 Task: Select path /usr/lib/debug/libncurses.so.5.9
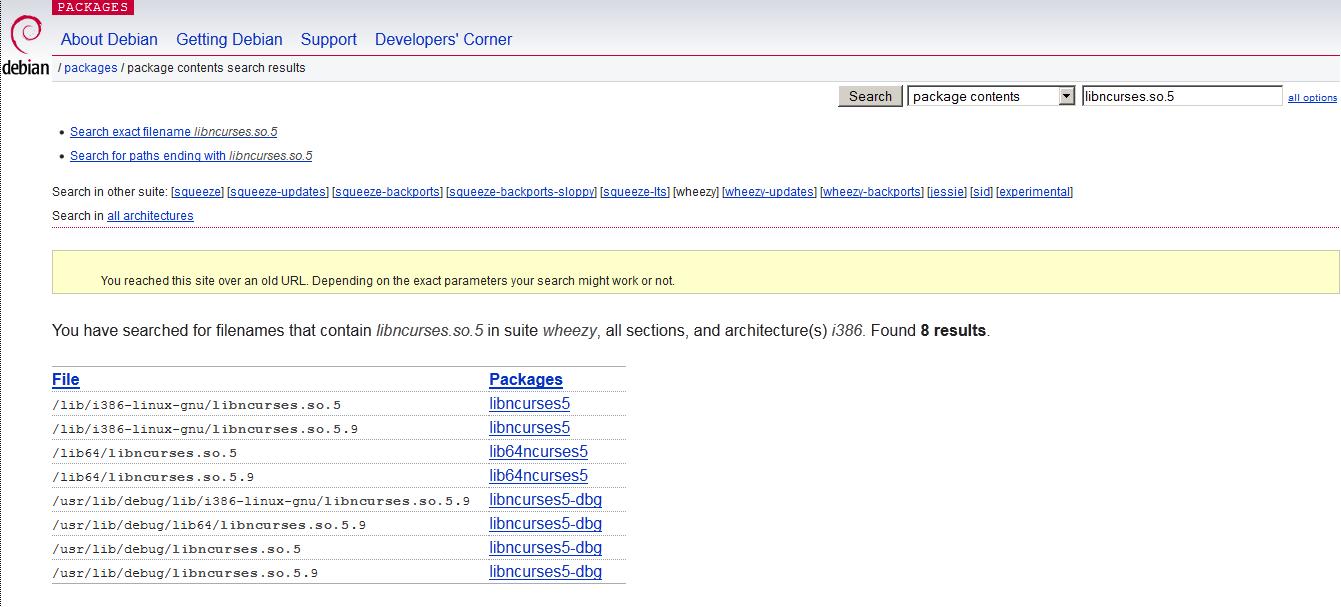click(x=185, y=573)
